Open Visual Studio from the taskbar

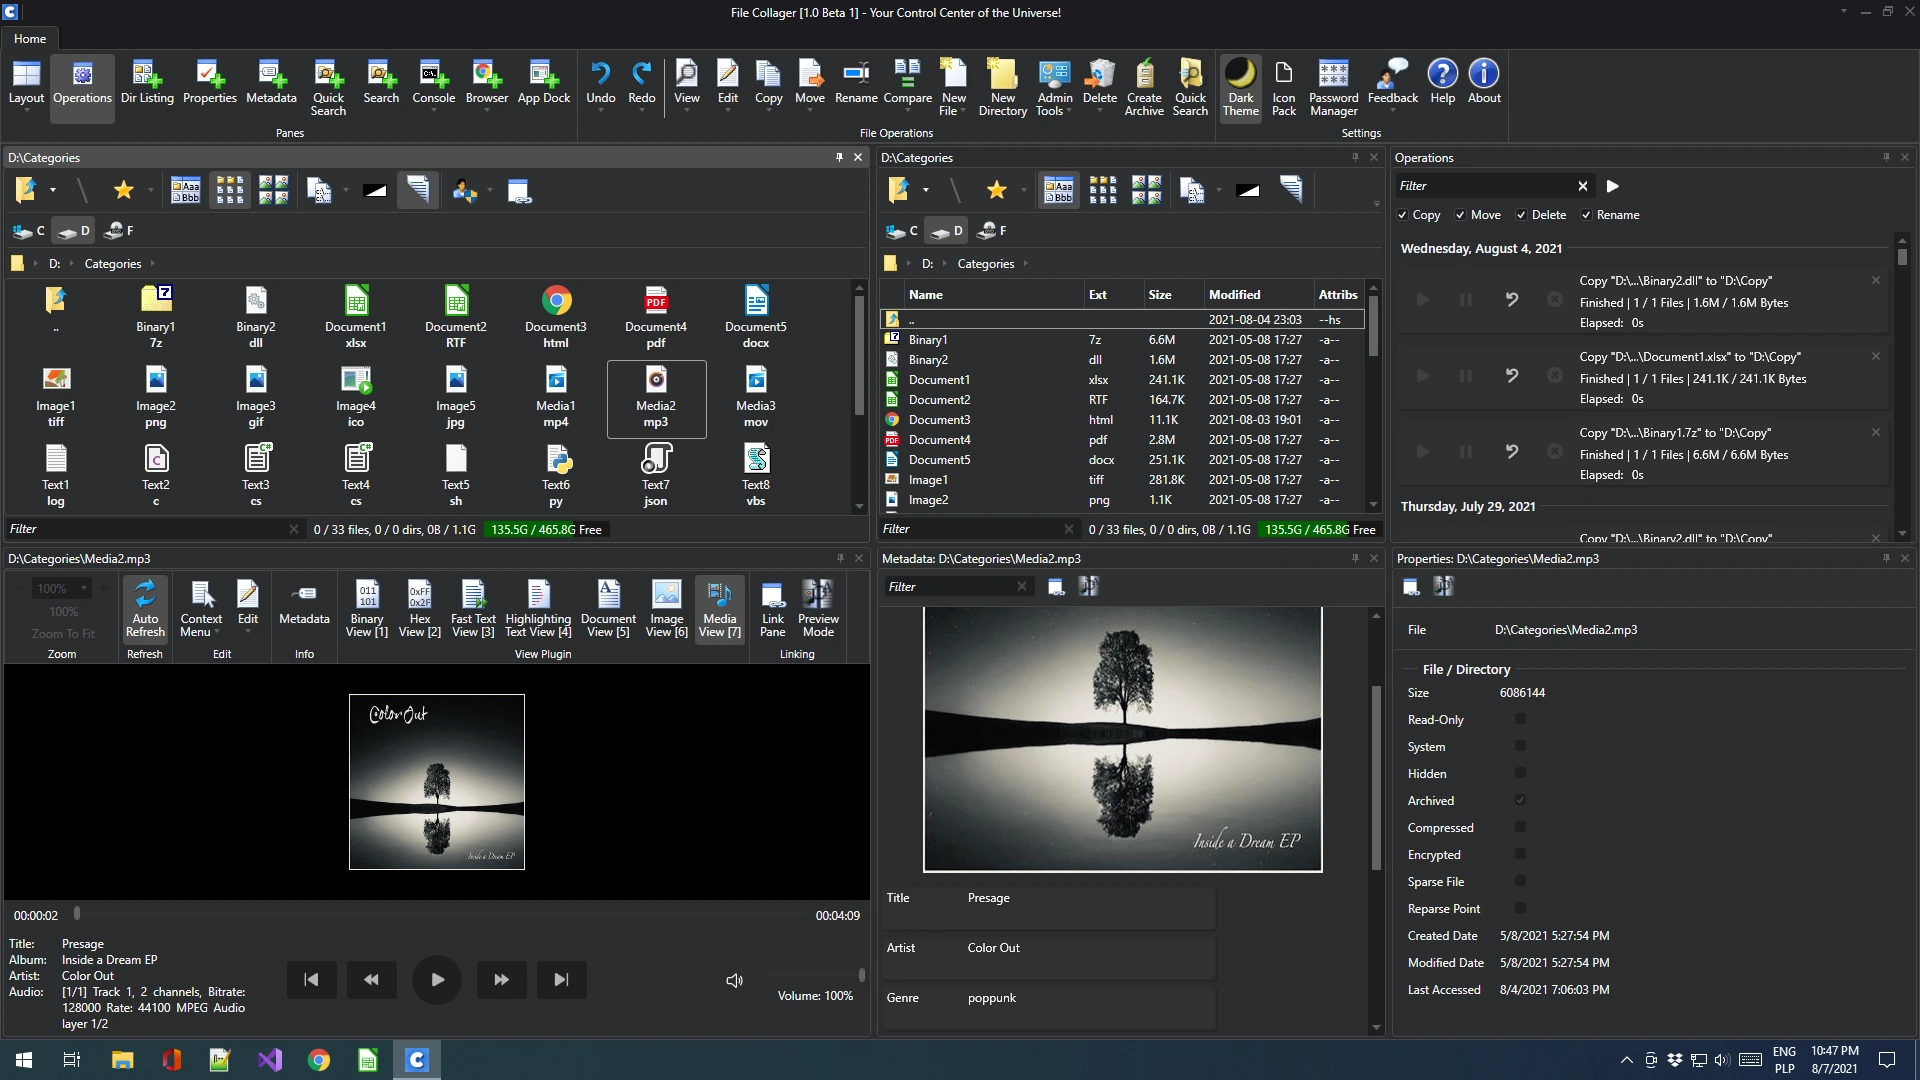[x=269, y=1060]
